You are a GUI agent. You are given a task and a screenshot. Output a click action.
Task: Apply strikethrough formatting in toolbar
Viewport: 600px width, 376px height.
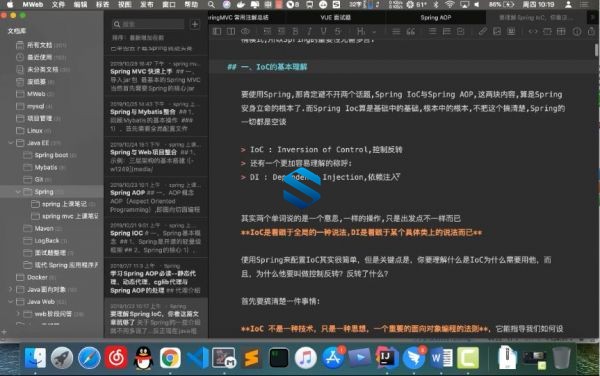tap(337, 31)
